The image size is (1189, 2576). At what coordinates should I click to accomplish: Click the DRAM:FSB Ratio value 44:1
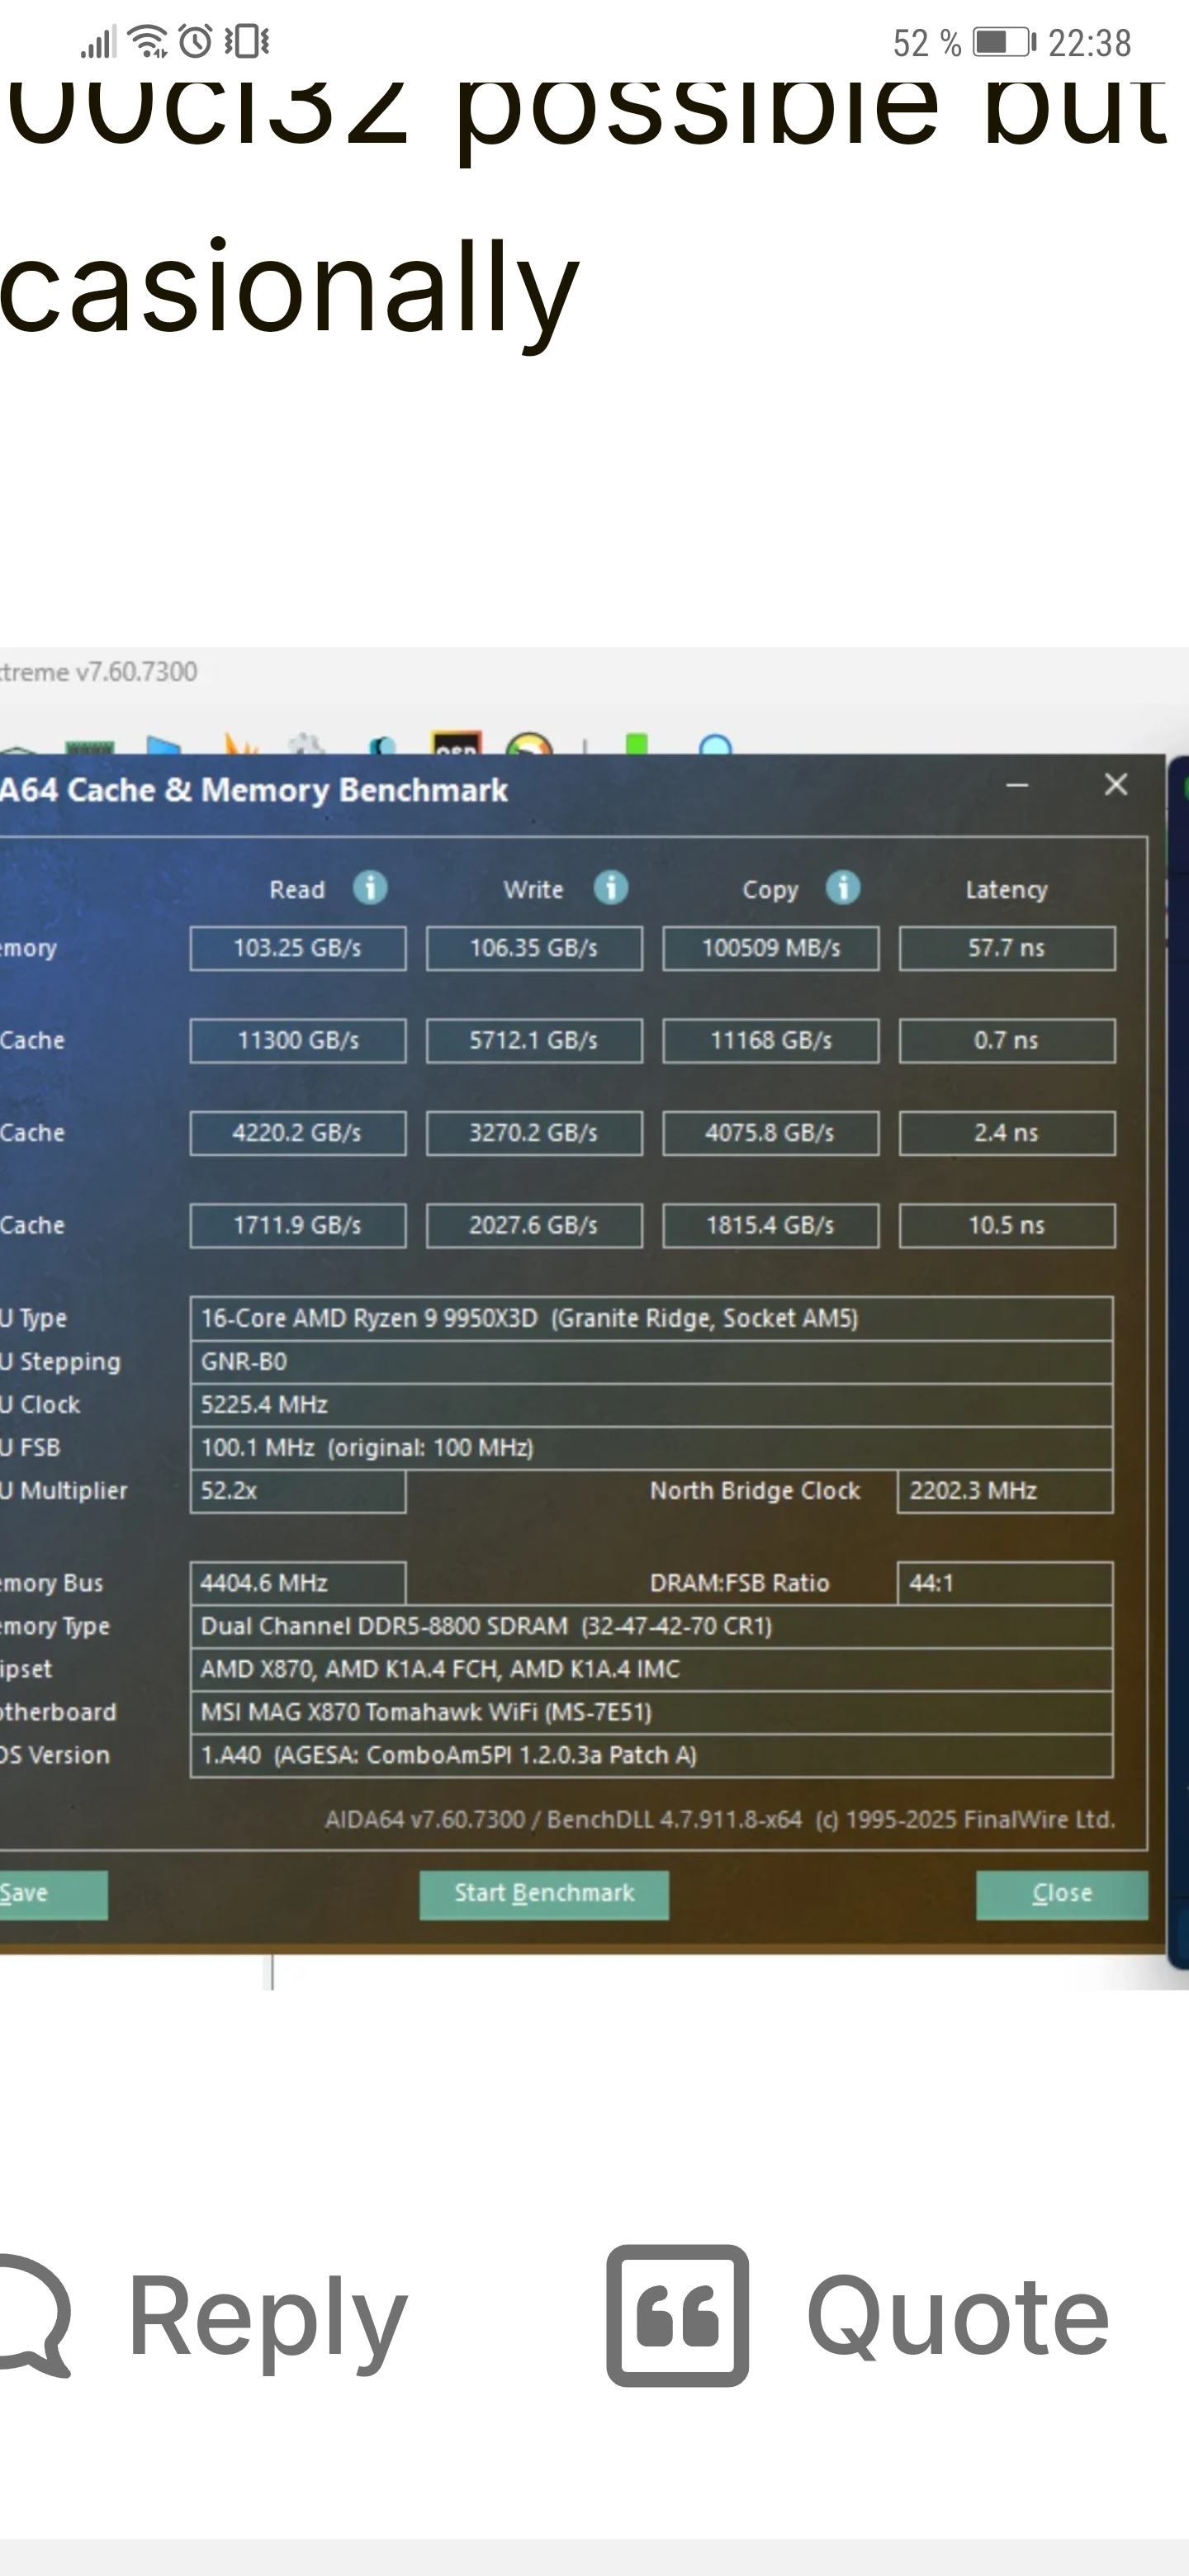1005,1583
